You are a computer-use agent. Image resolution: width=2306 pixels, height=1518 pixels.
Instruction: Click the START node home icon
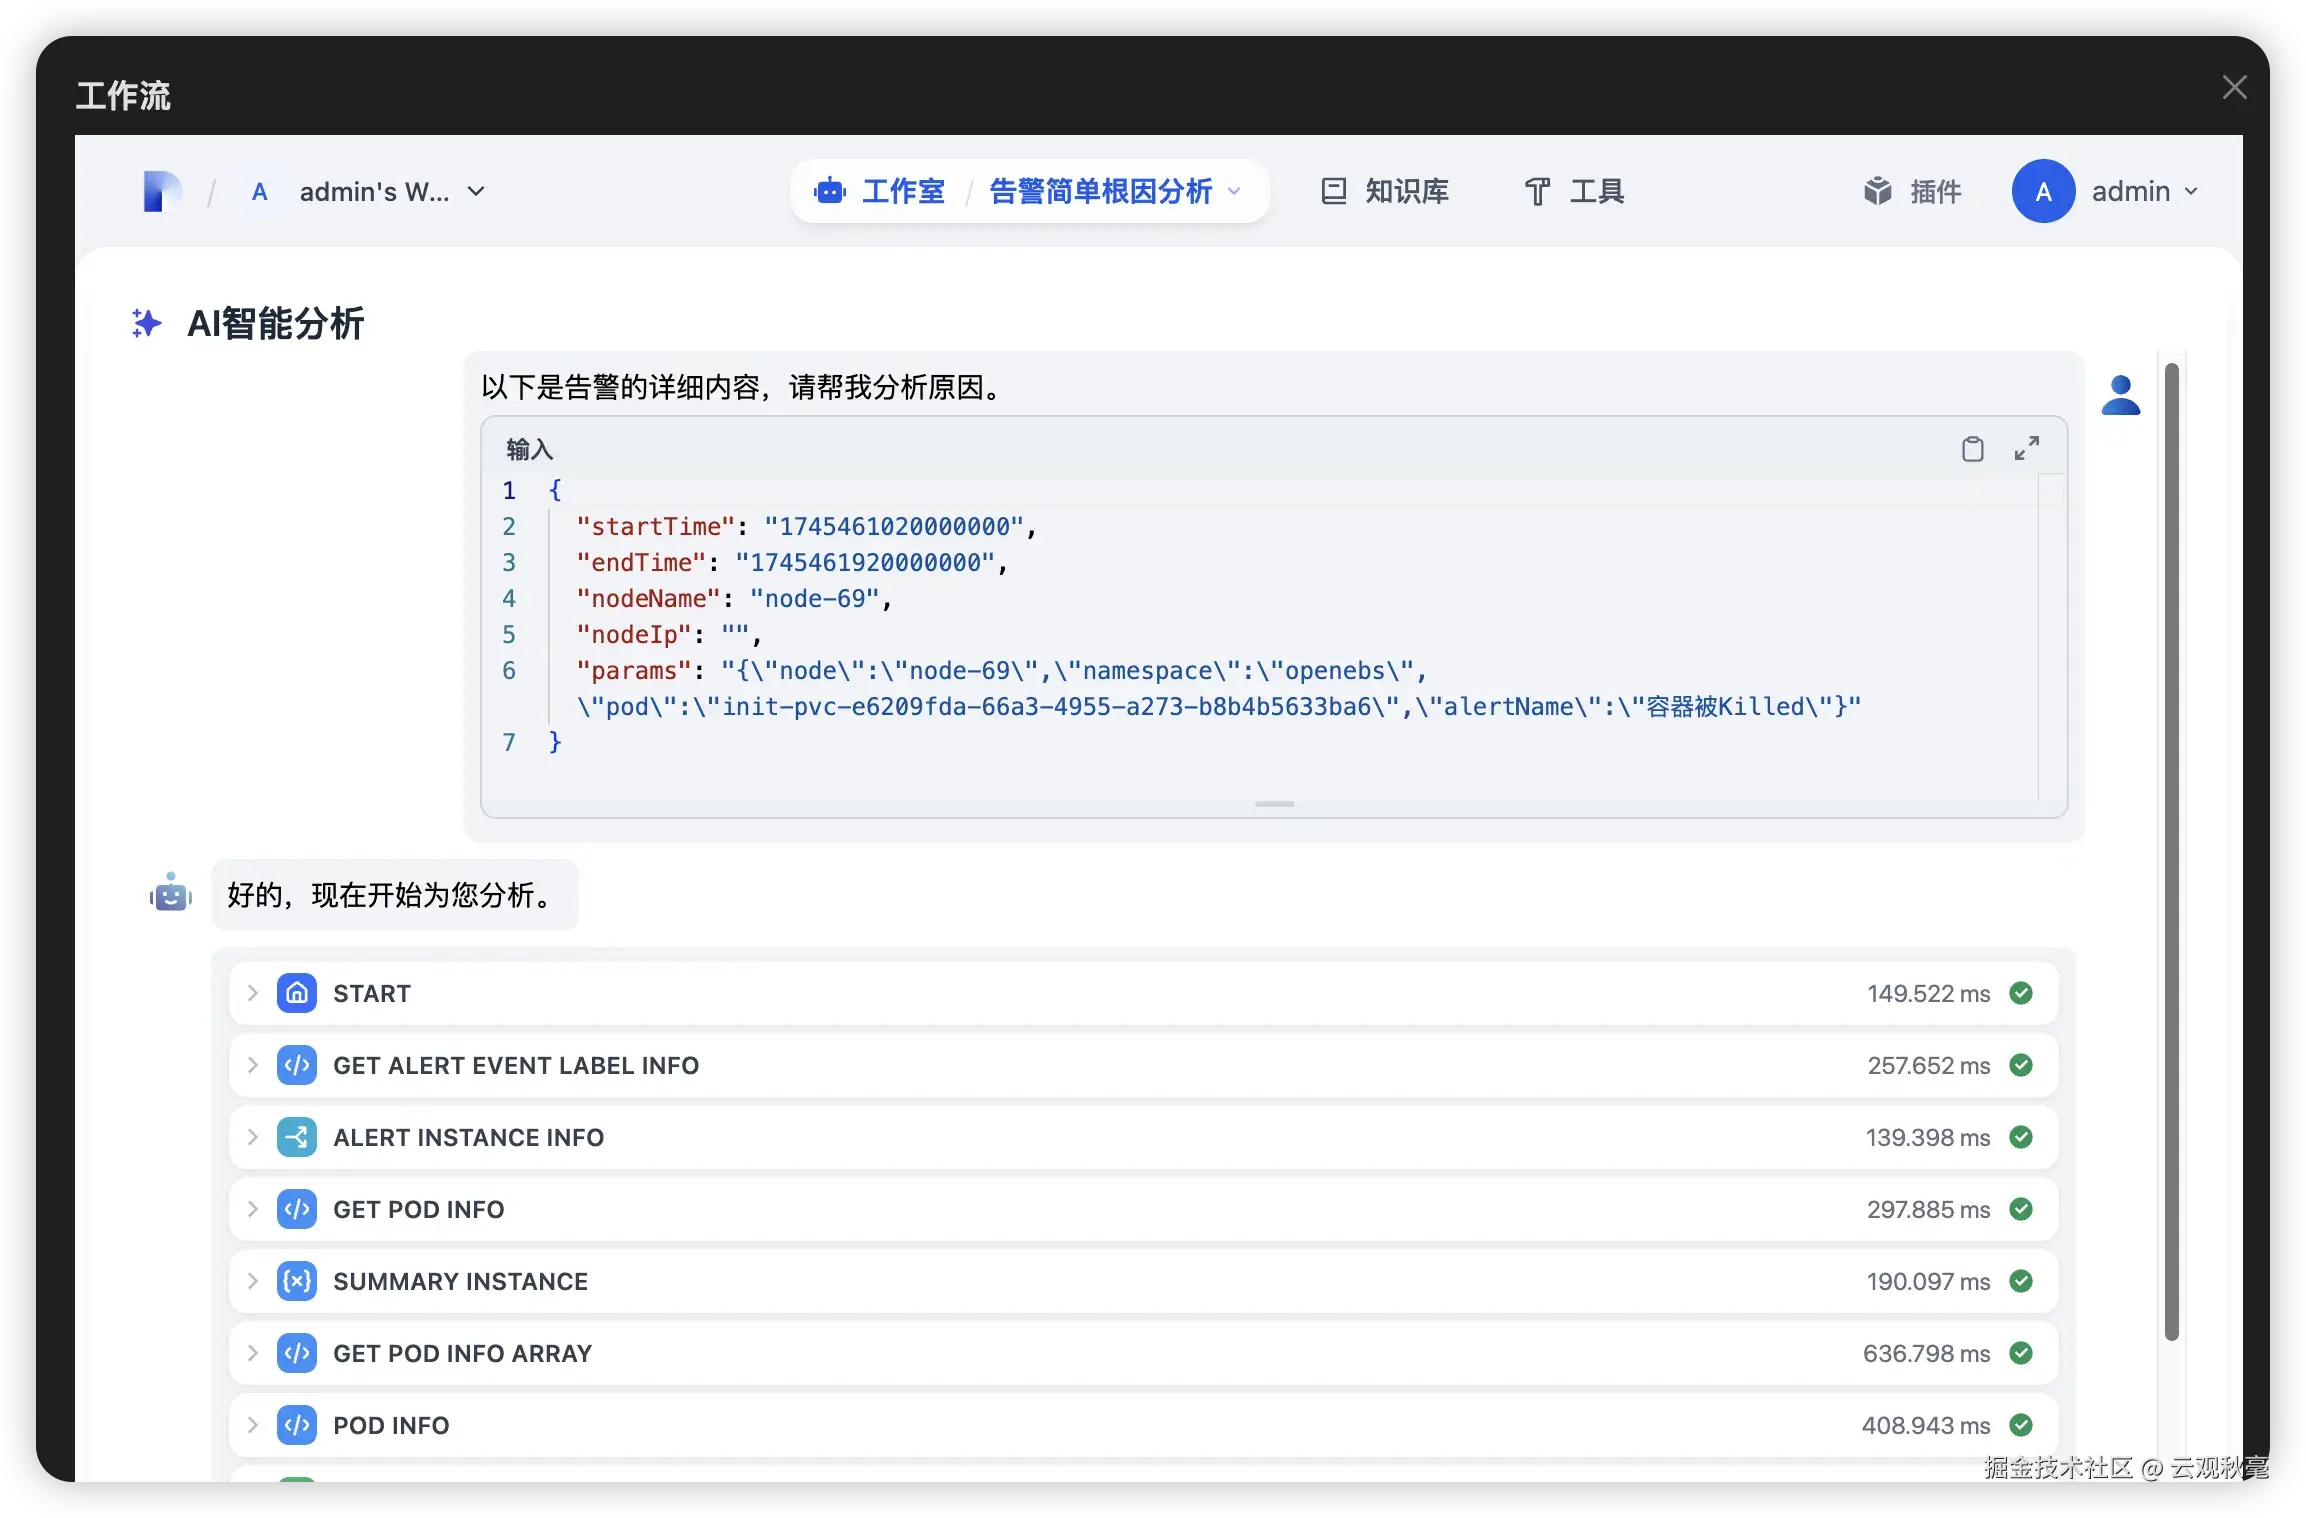297,993
